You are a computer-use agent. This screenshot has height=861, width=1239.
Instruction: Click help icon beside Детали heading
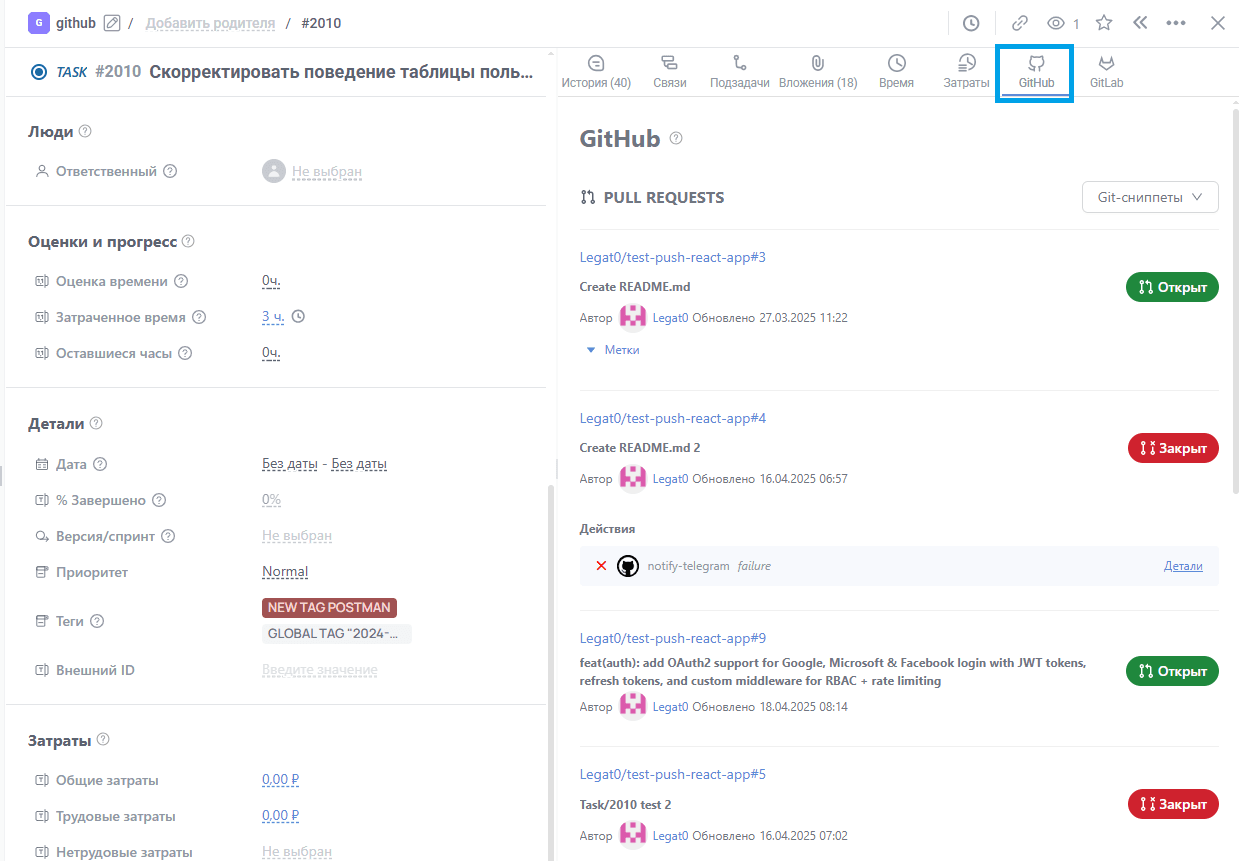[x=96, y=423]
